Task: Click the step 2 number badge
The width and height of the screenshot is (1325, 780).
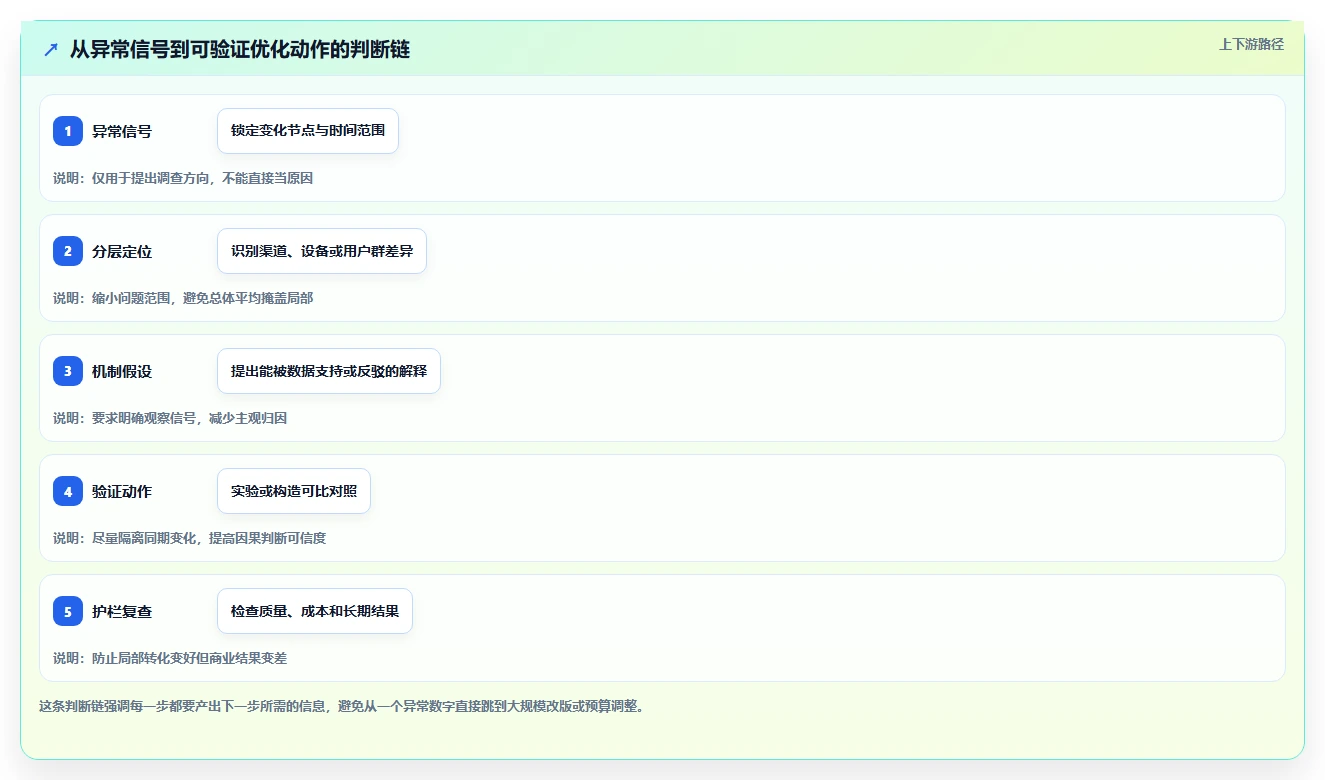Action: coord(68,251)
